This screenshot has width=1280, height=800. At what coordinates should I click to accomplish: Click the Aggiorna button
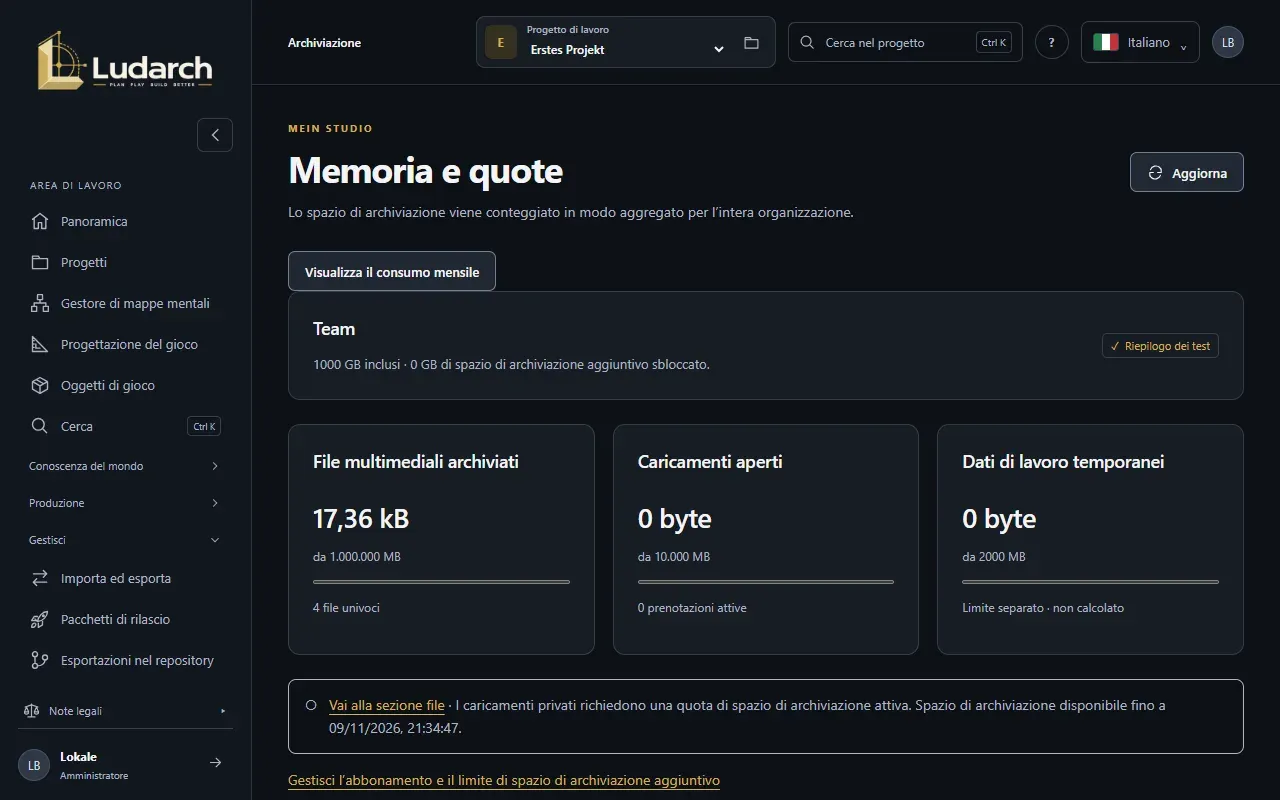coord(1187,172)
